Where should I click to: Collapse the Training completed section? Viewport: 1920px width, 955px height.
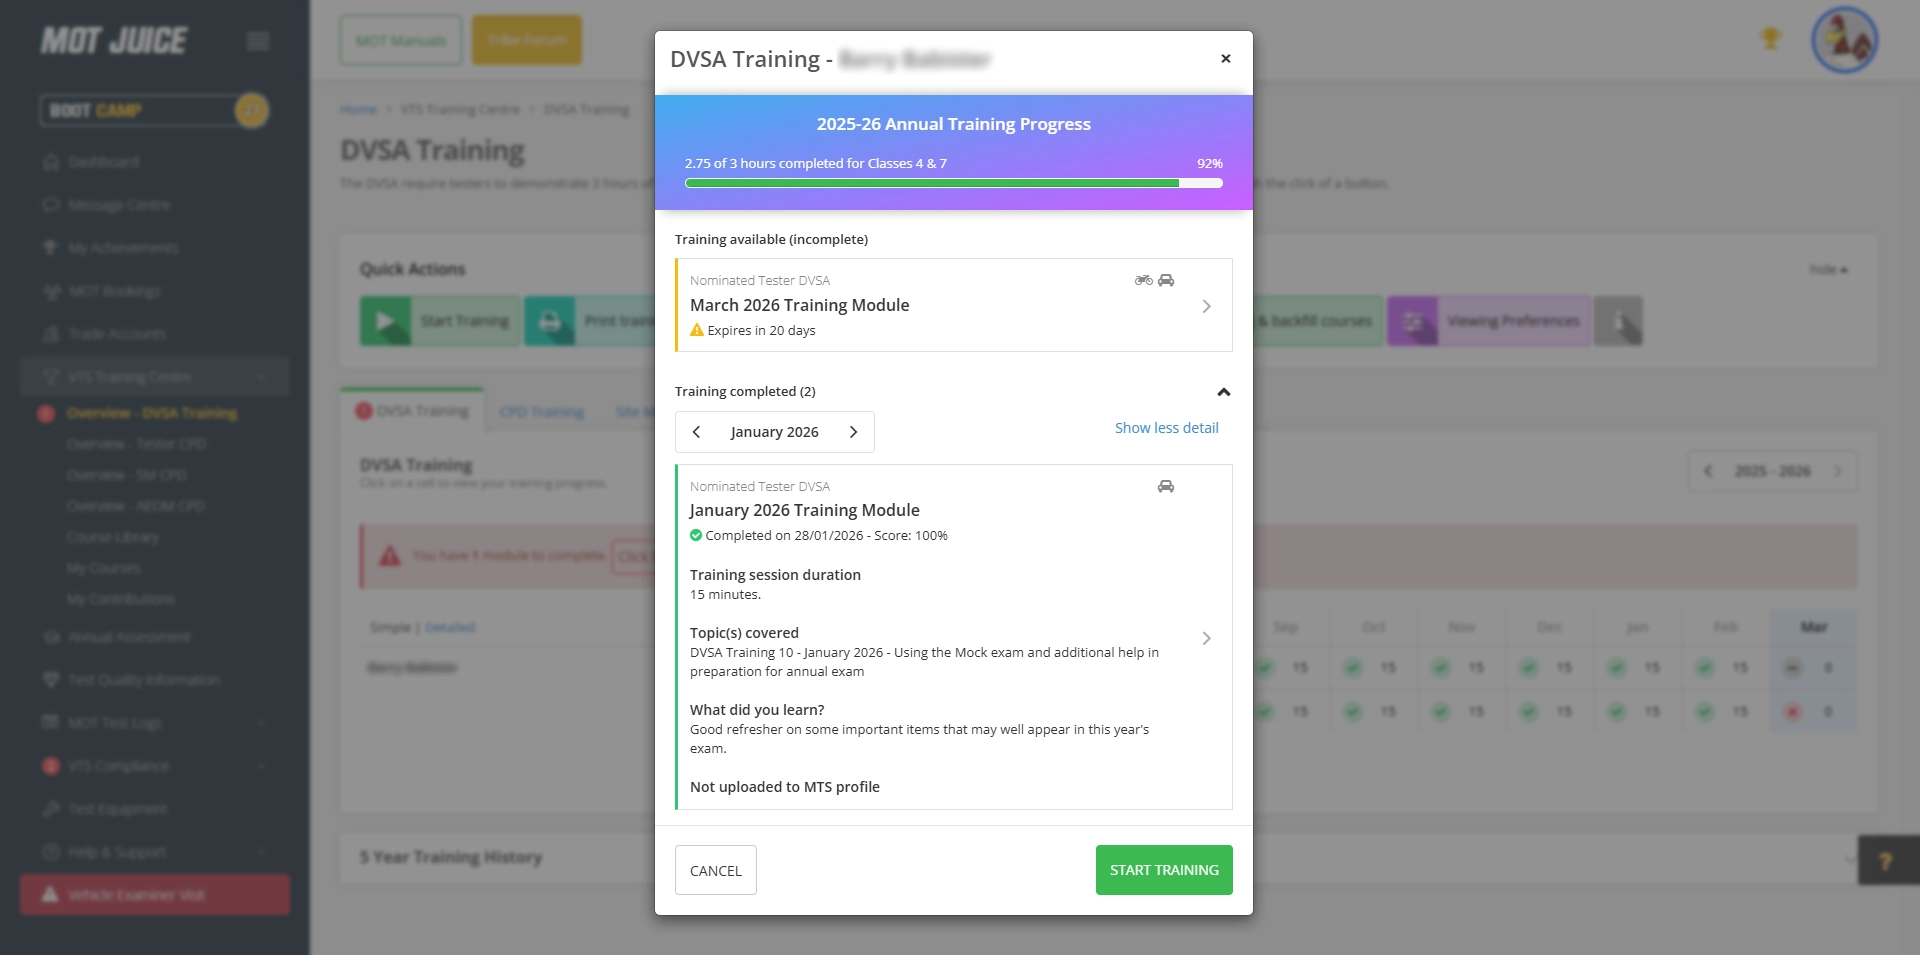(1223, 392)
